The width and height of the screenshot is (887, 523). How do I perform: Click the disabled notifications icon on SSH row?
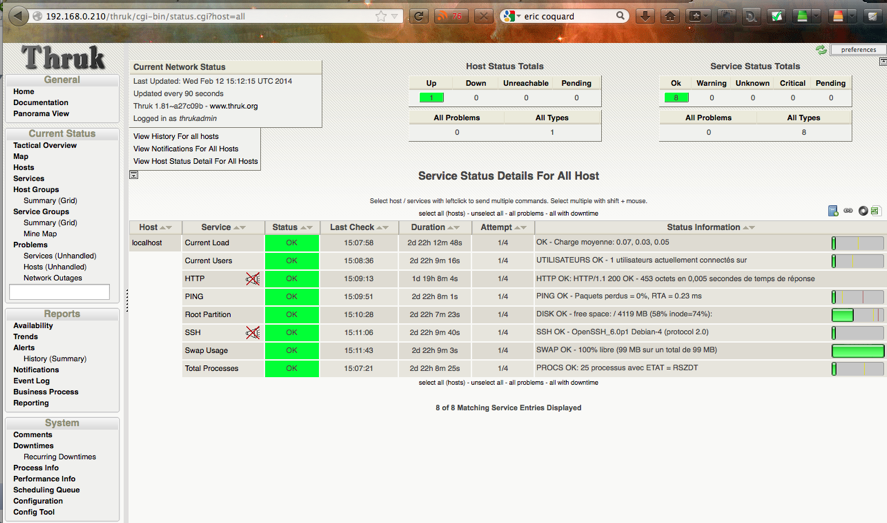coord(253,333)
